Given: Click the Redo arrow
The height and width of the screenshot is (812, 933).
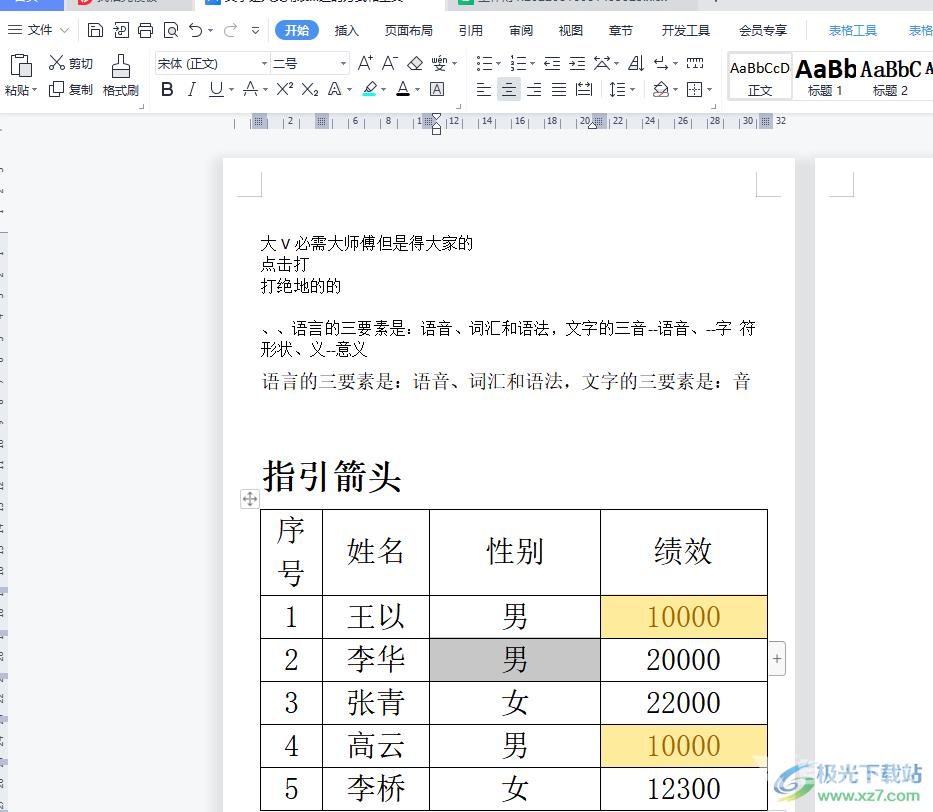Looking at the screenshot, I should pyautogui.click(x=230, y=30).
